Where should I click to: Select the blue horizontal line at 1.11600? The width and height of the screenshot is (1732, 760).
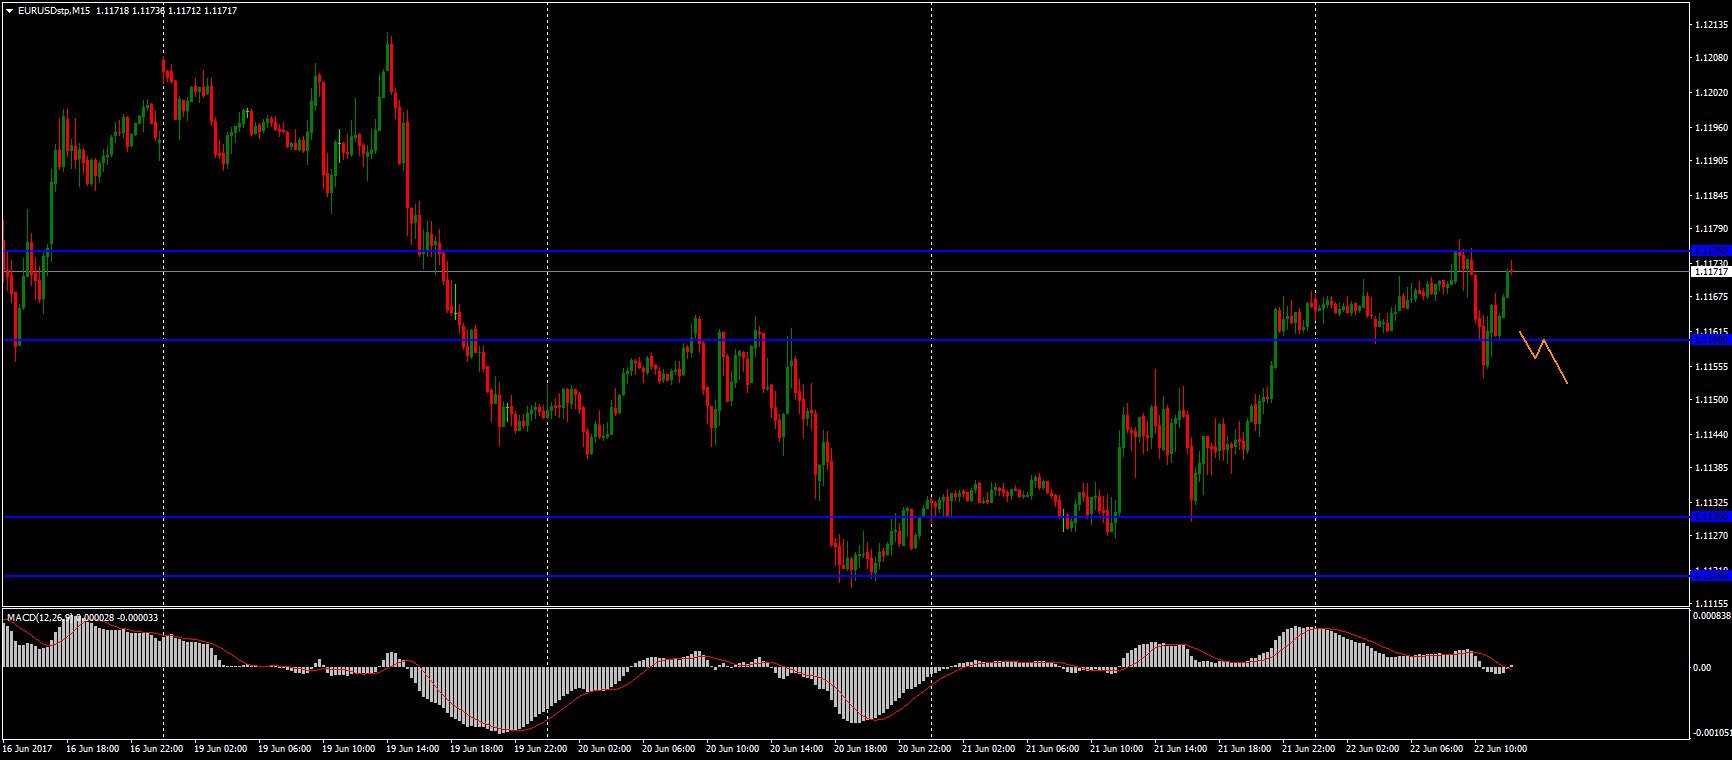coord(844,340)
